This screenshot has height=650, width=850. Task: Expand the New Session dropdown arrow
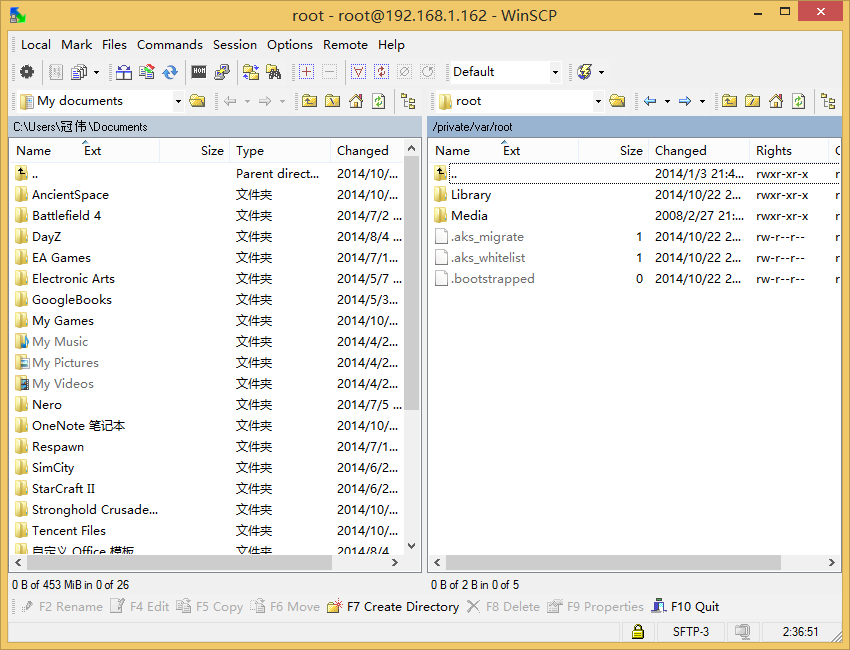[x=602, y=72]
